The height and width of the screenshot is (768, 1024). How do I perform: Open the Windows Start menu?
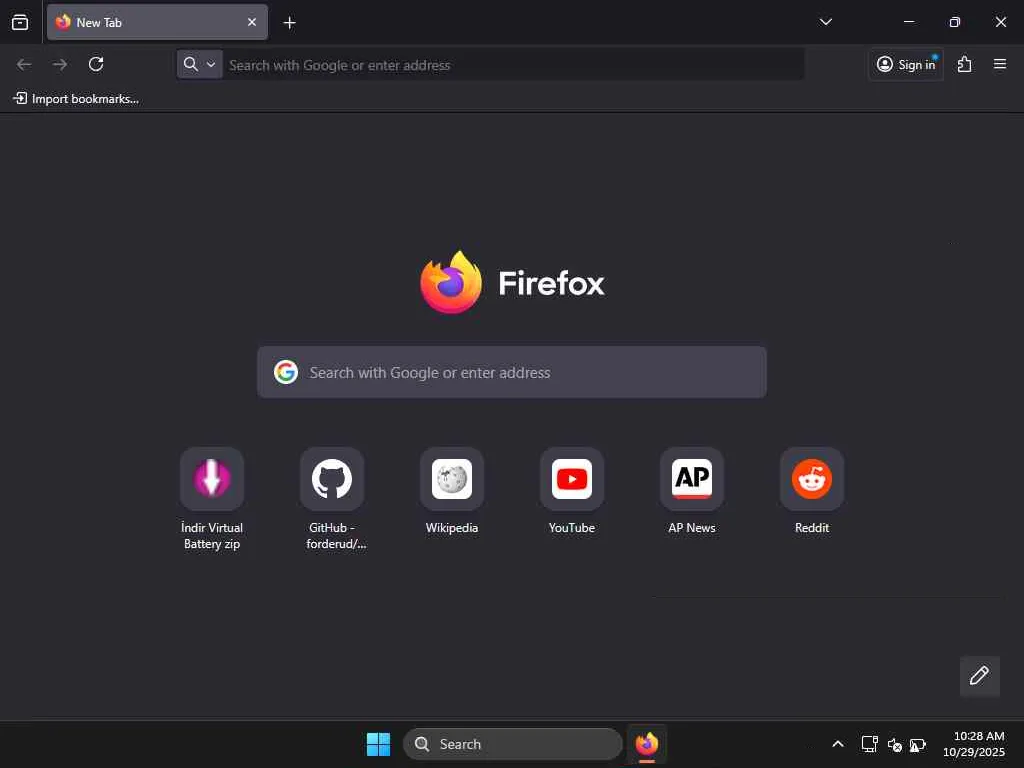[378, 744]
